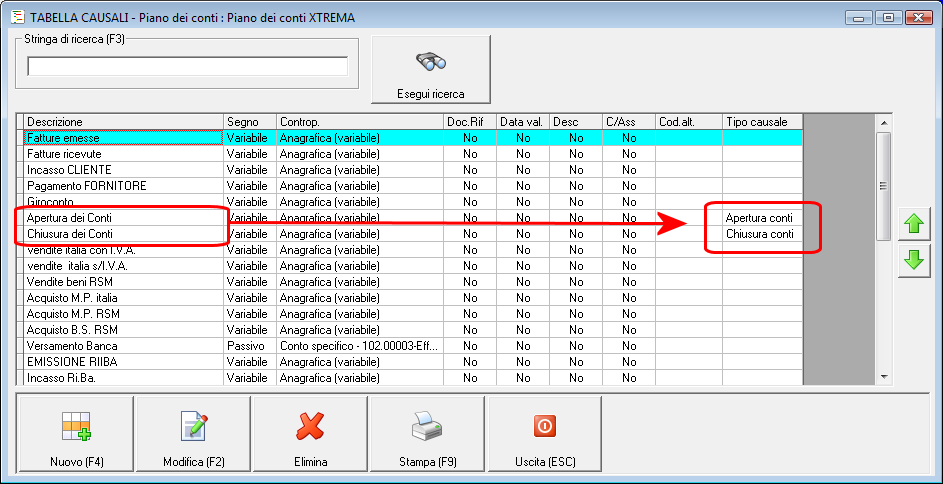Click the Data val. column header
This screenshot has width=943, height=484.
click(523, 122)
